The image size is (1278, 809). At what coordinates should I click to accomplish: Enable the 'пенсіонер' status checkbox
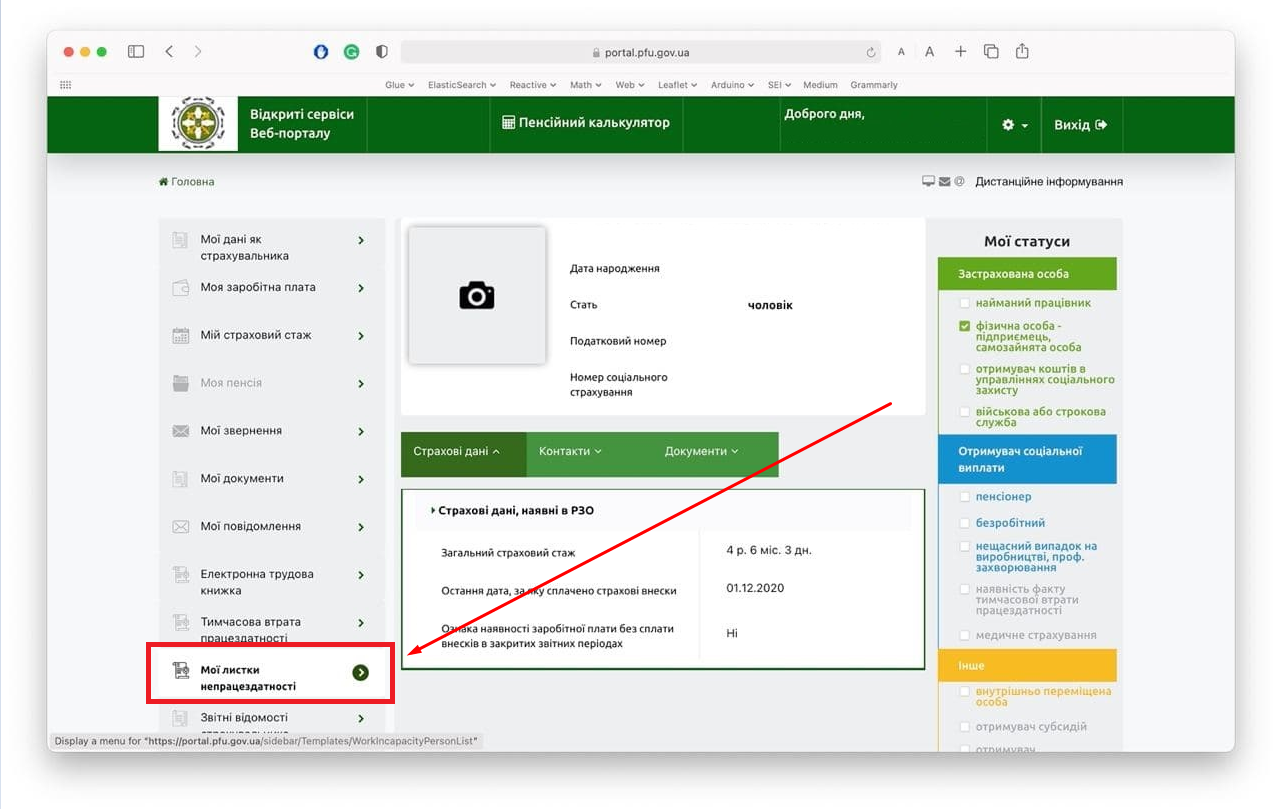(964, 497)
